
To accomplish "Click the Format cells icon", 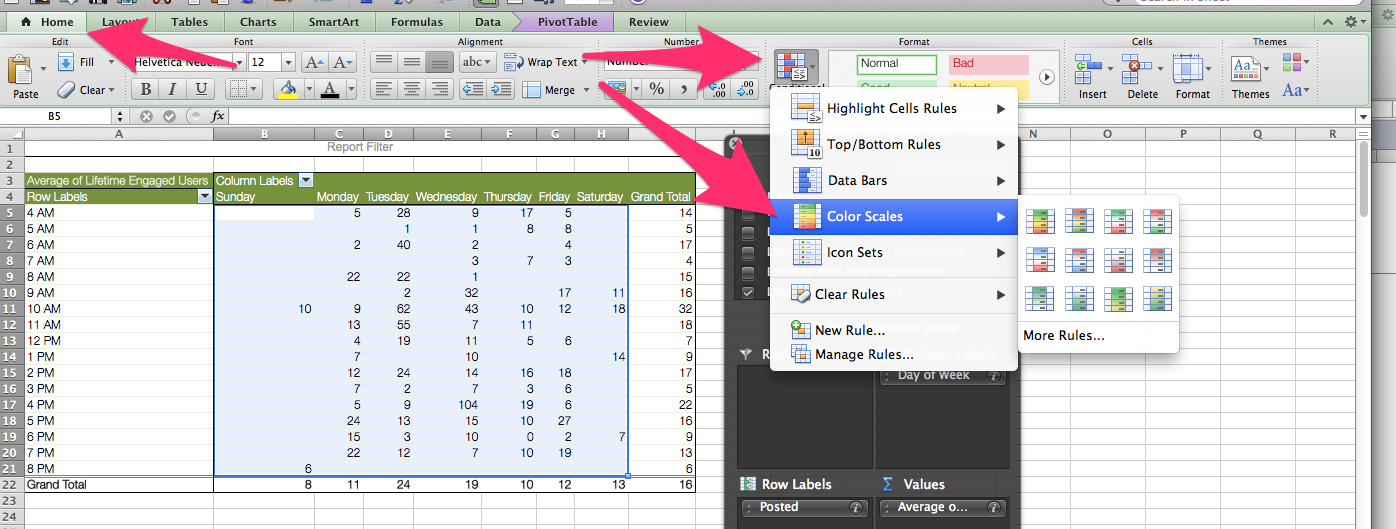I will point(1187,69).
